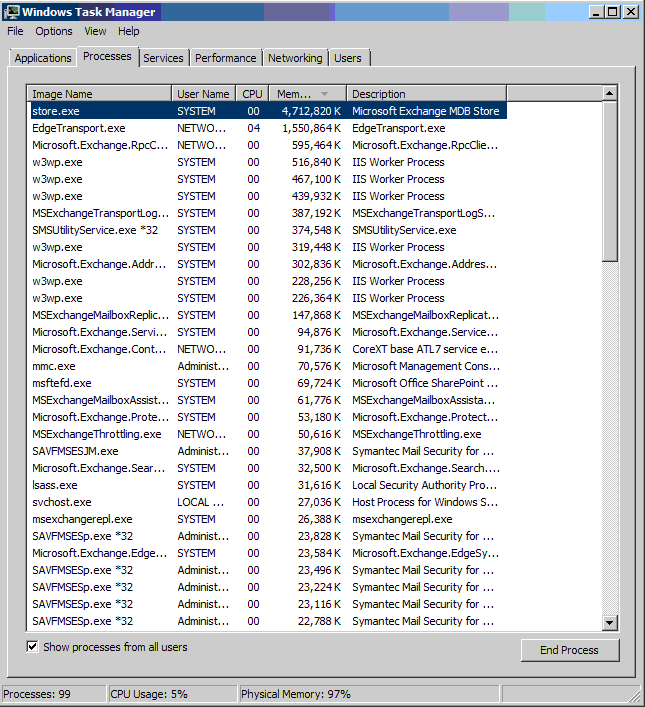Open the View menu

[x=95, y=31]
